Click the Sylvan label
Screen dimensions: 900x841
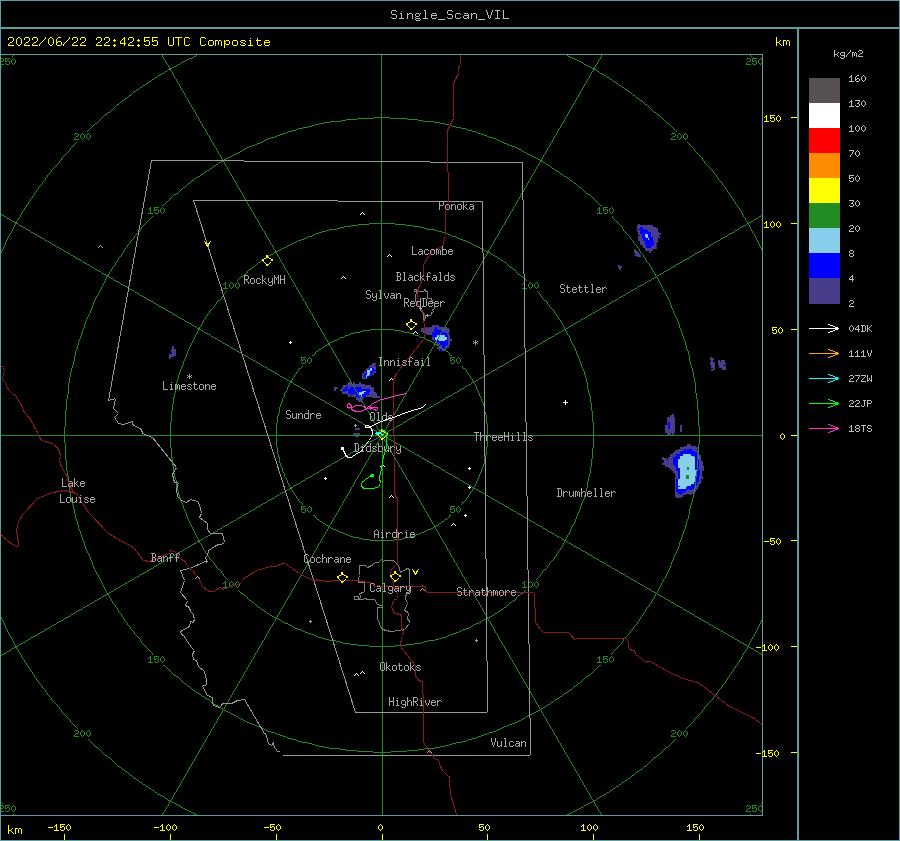(x=383, y=295)
